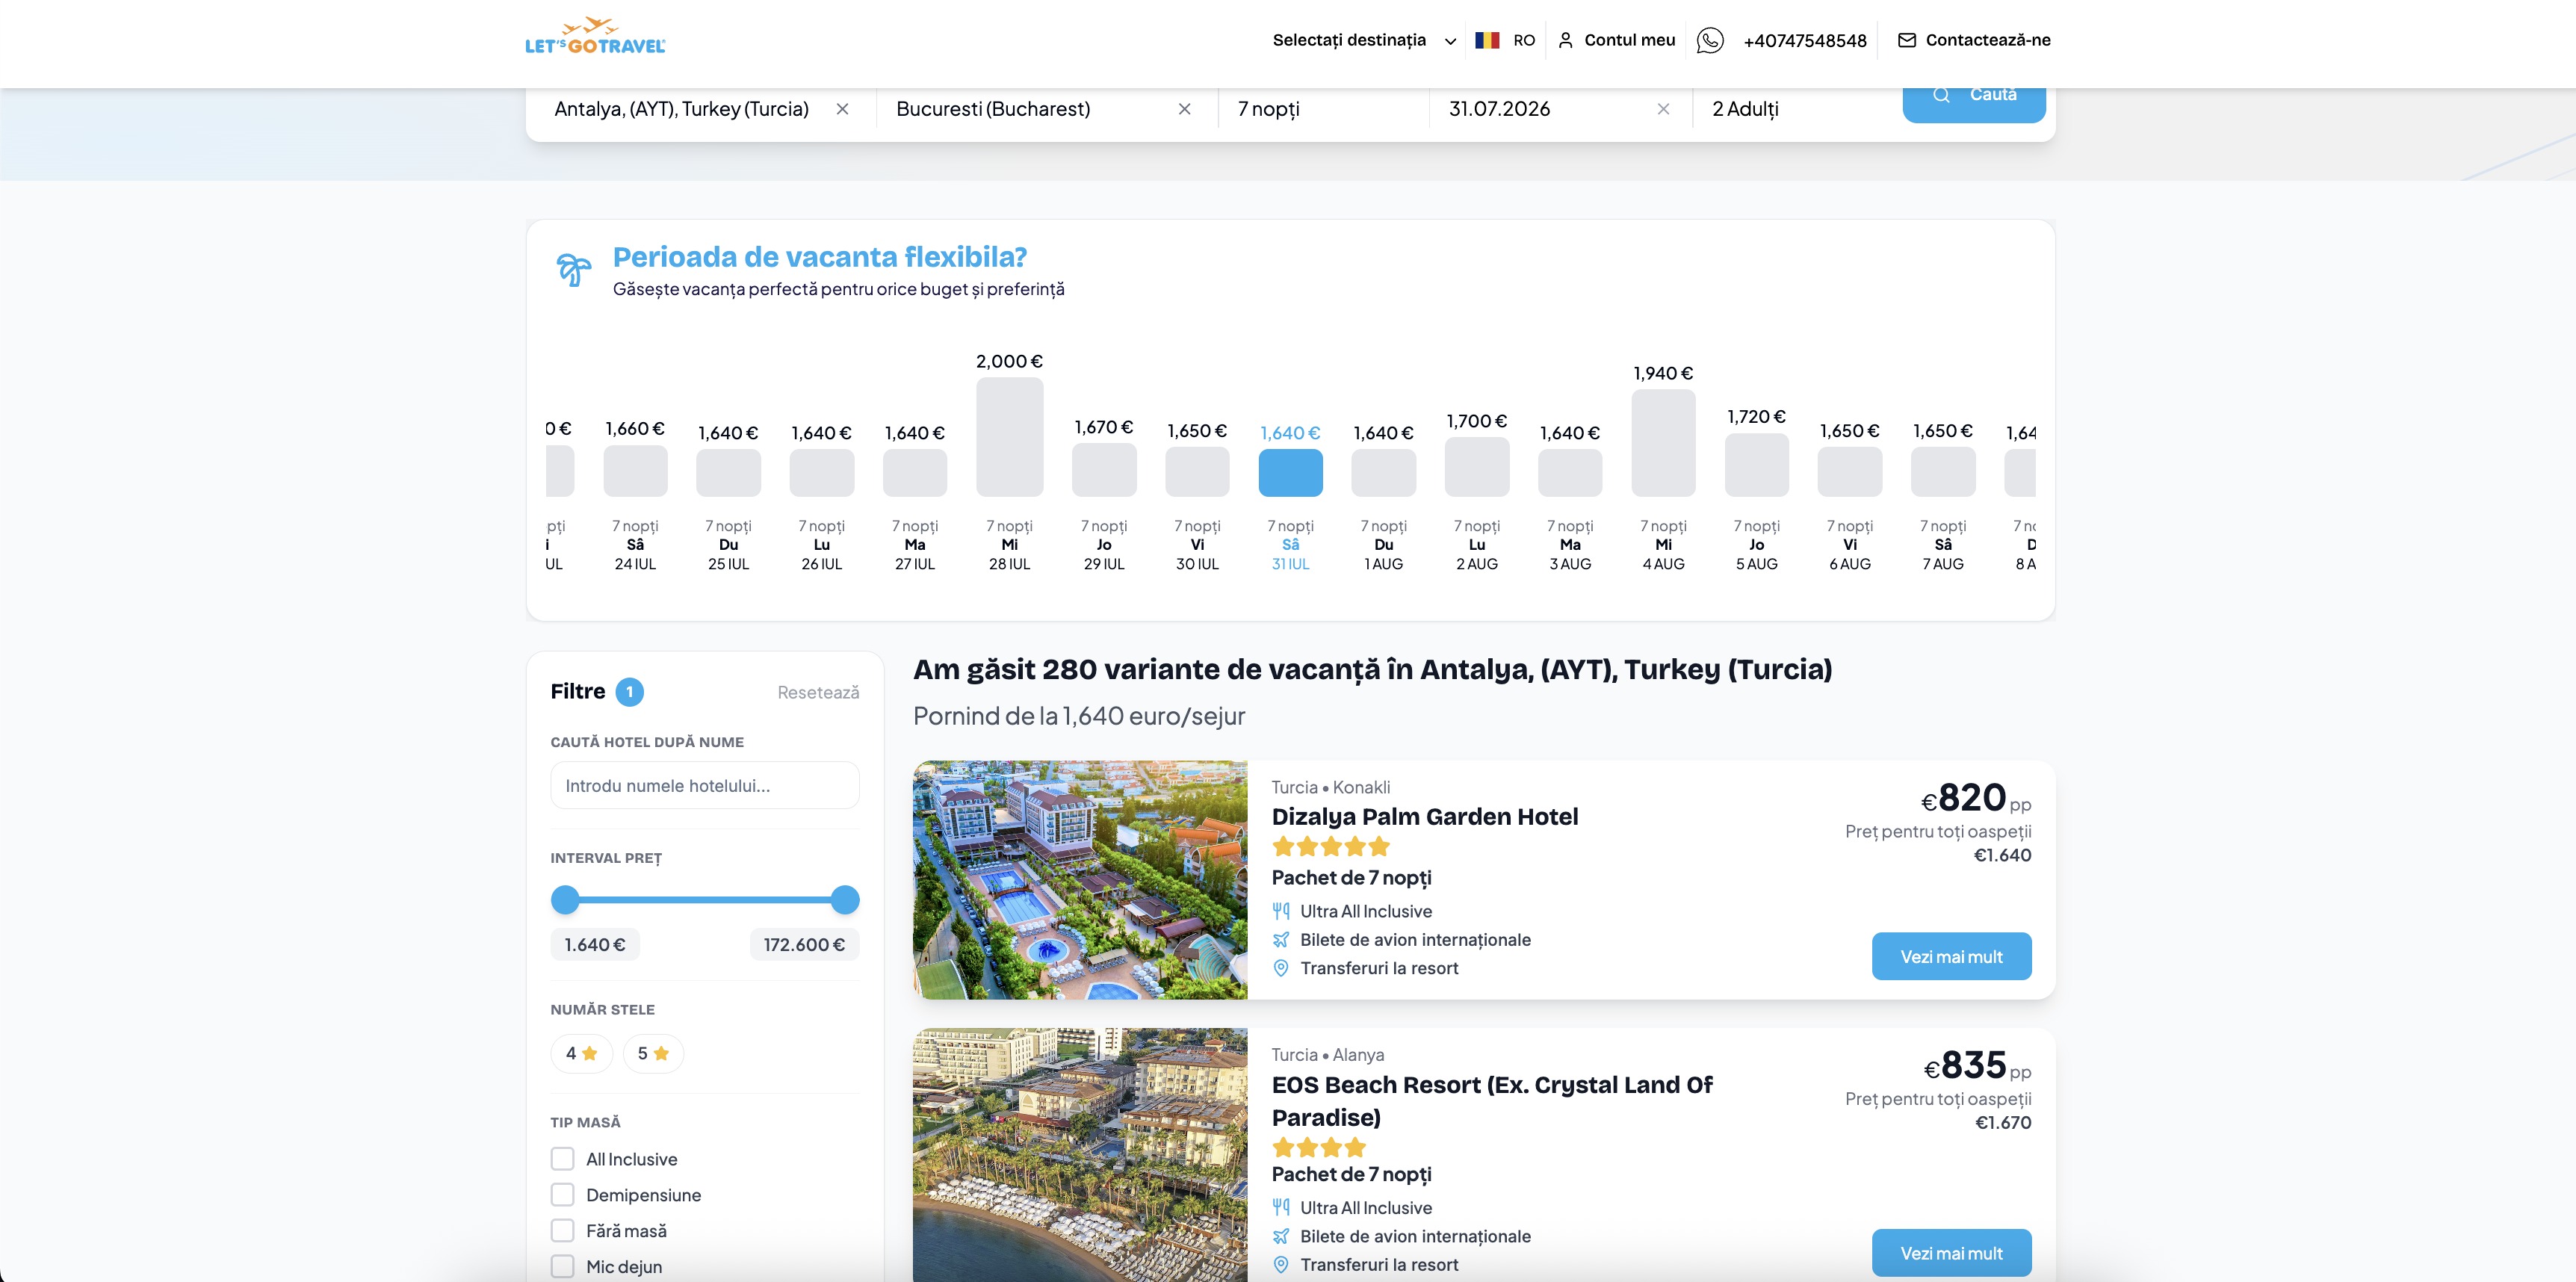This screenshot has height=1282, width=2576.
Task: Select the 27 IUL price bar
Action: pyautogui.click(x=914, y=472)
